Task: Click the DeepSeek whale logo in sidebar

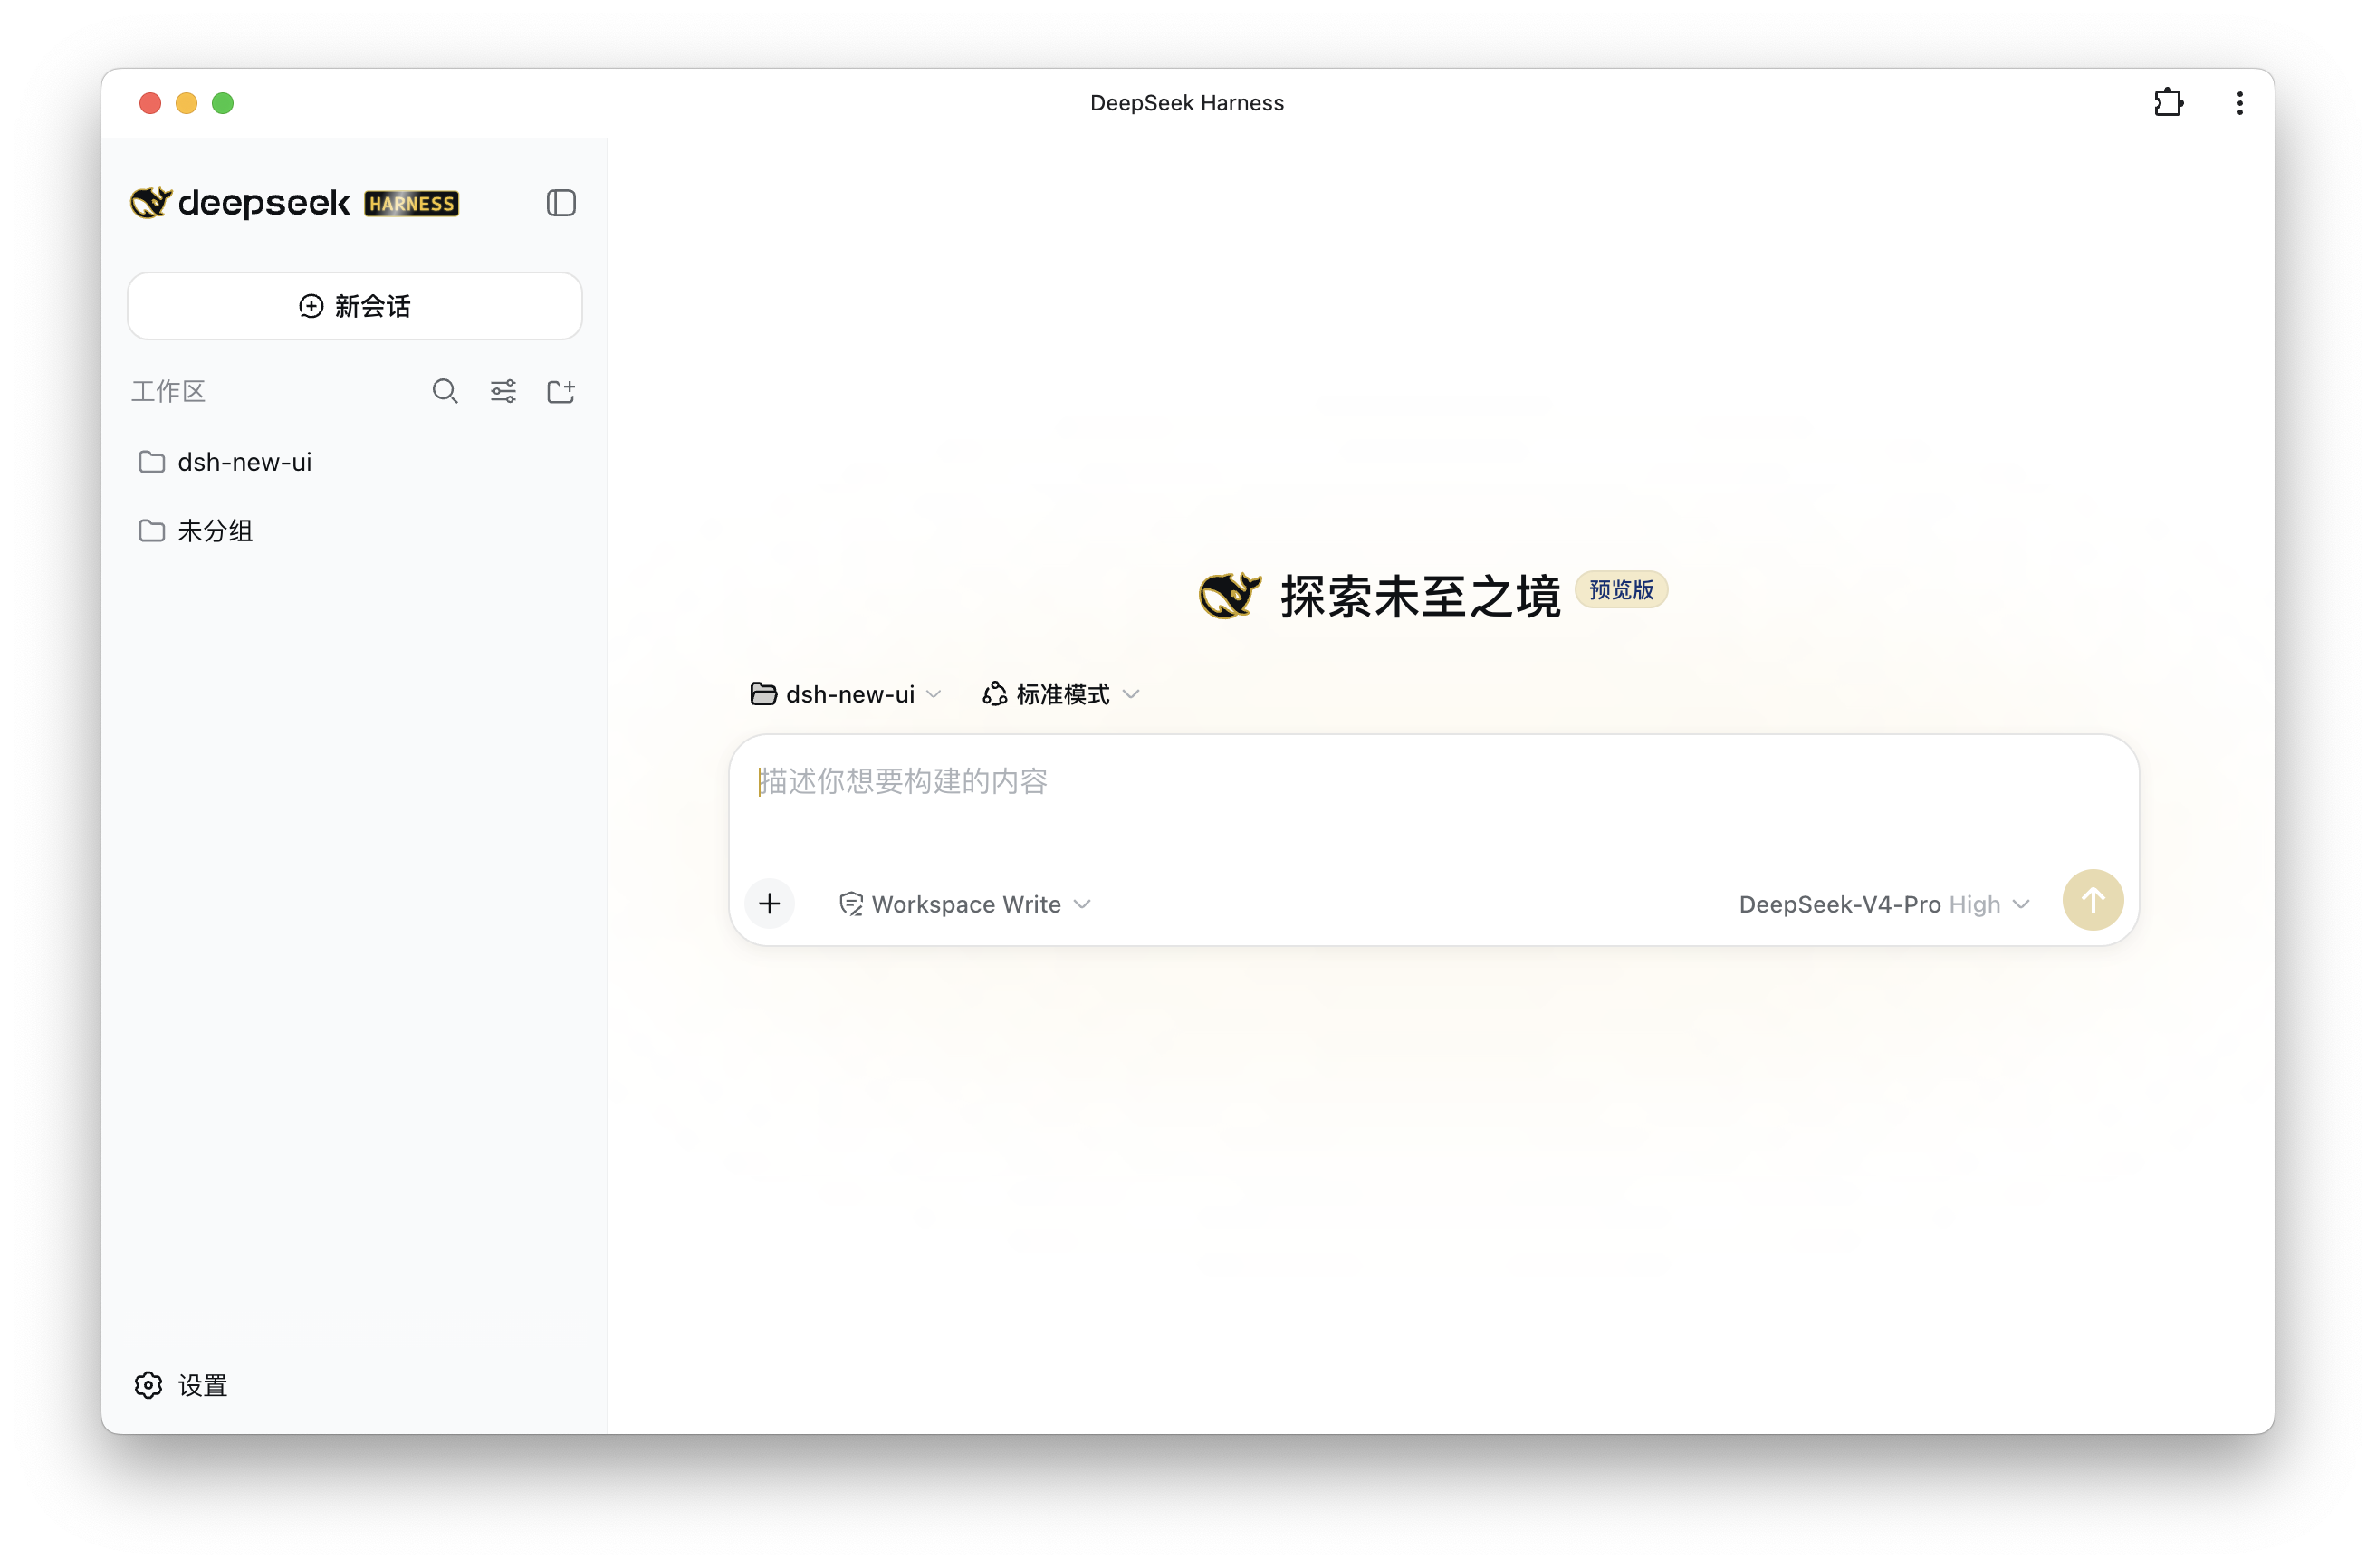Action: tap(151, 203)
